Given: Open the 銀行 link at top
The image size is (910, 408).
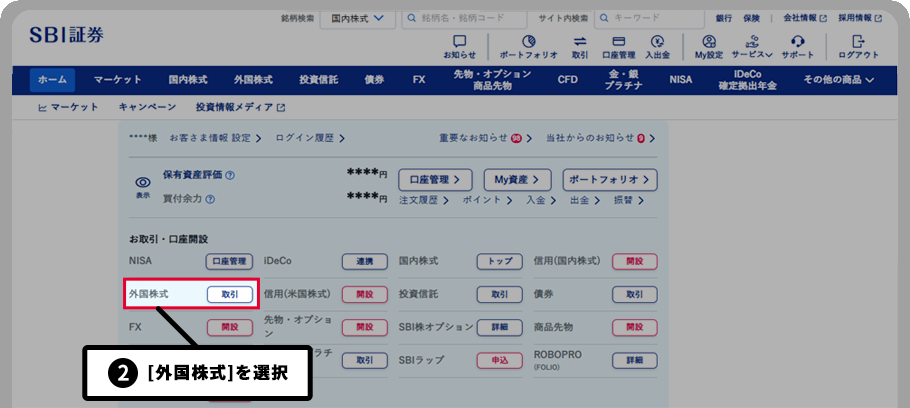Looking at the screenshot, I should [724, 19].
